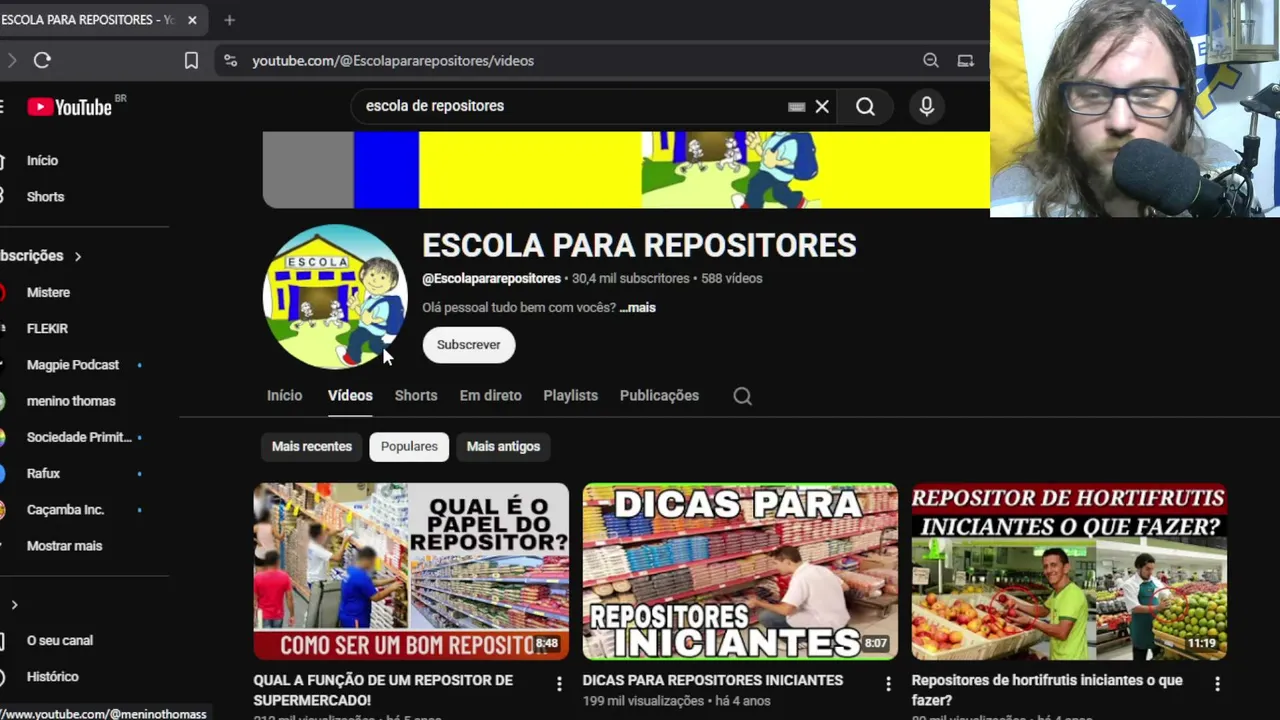
Task: Play the 'Qual é o papel do repositor' thumbnail
Action: (411, 572)
